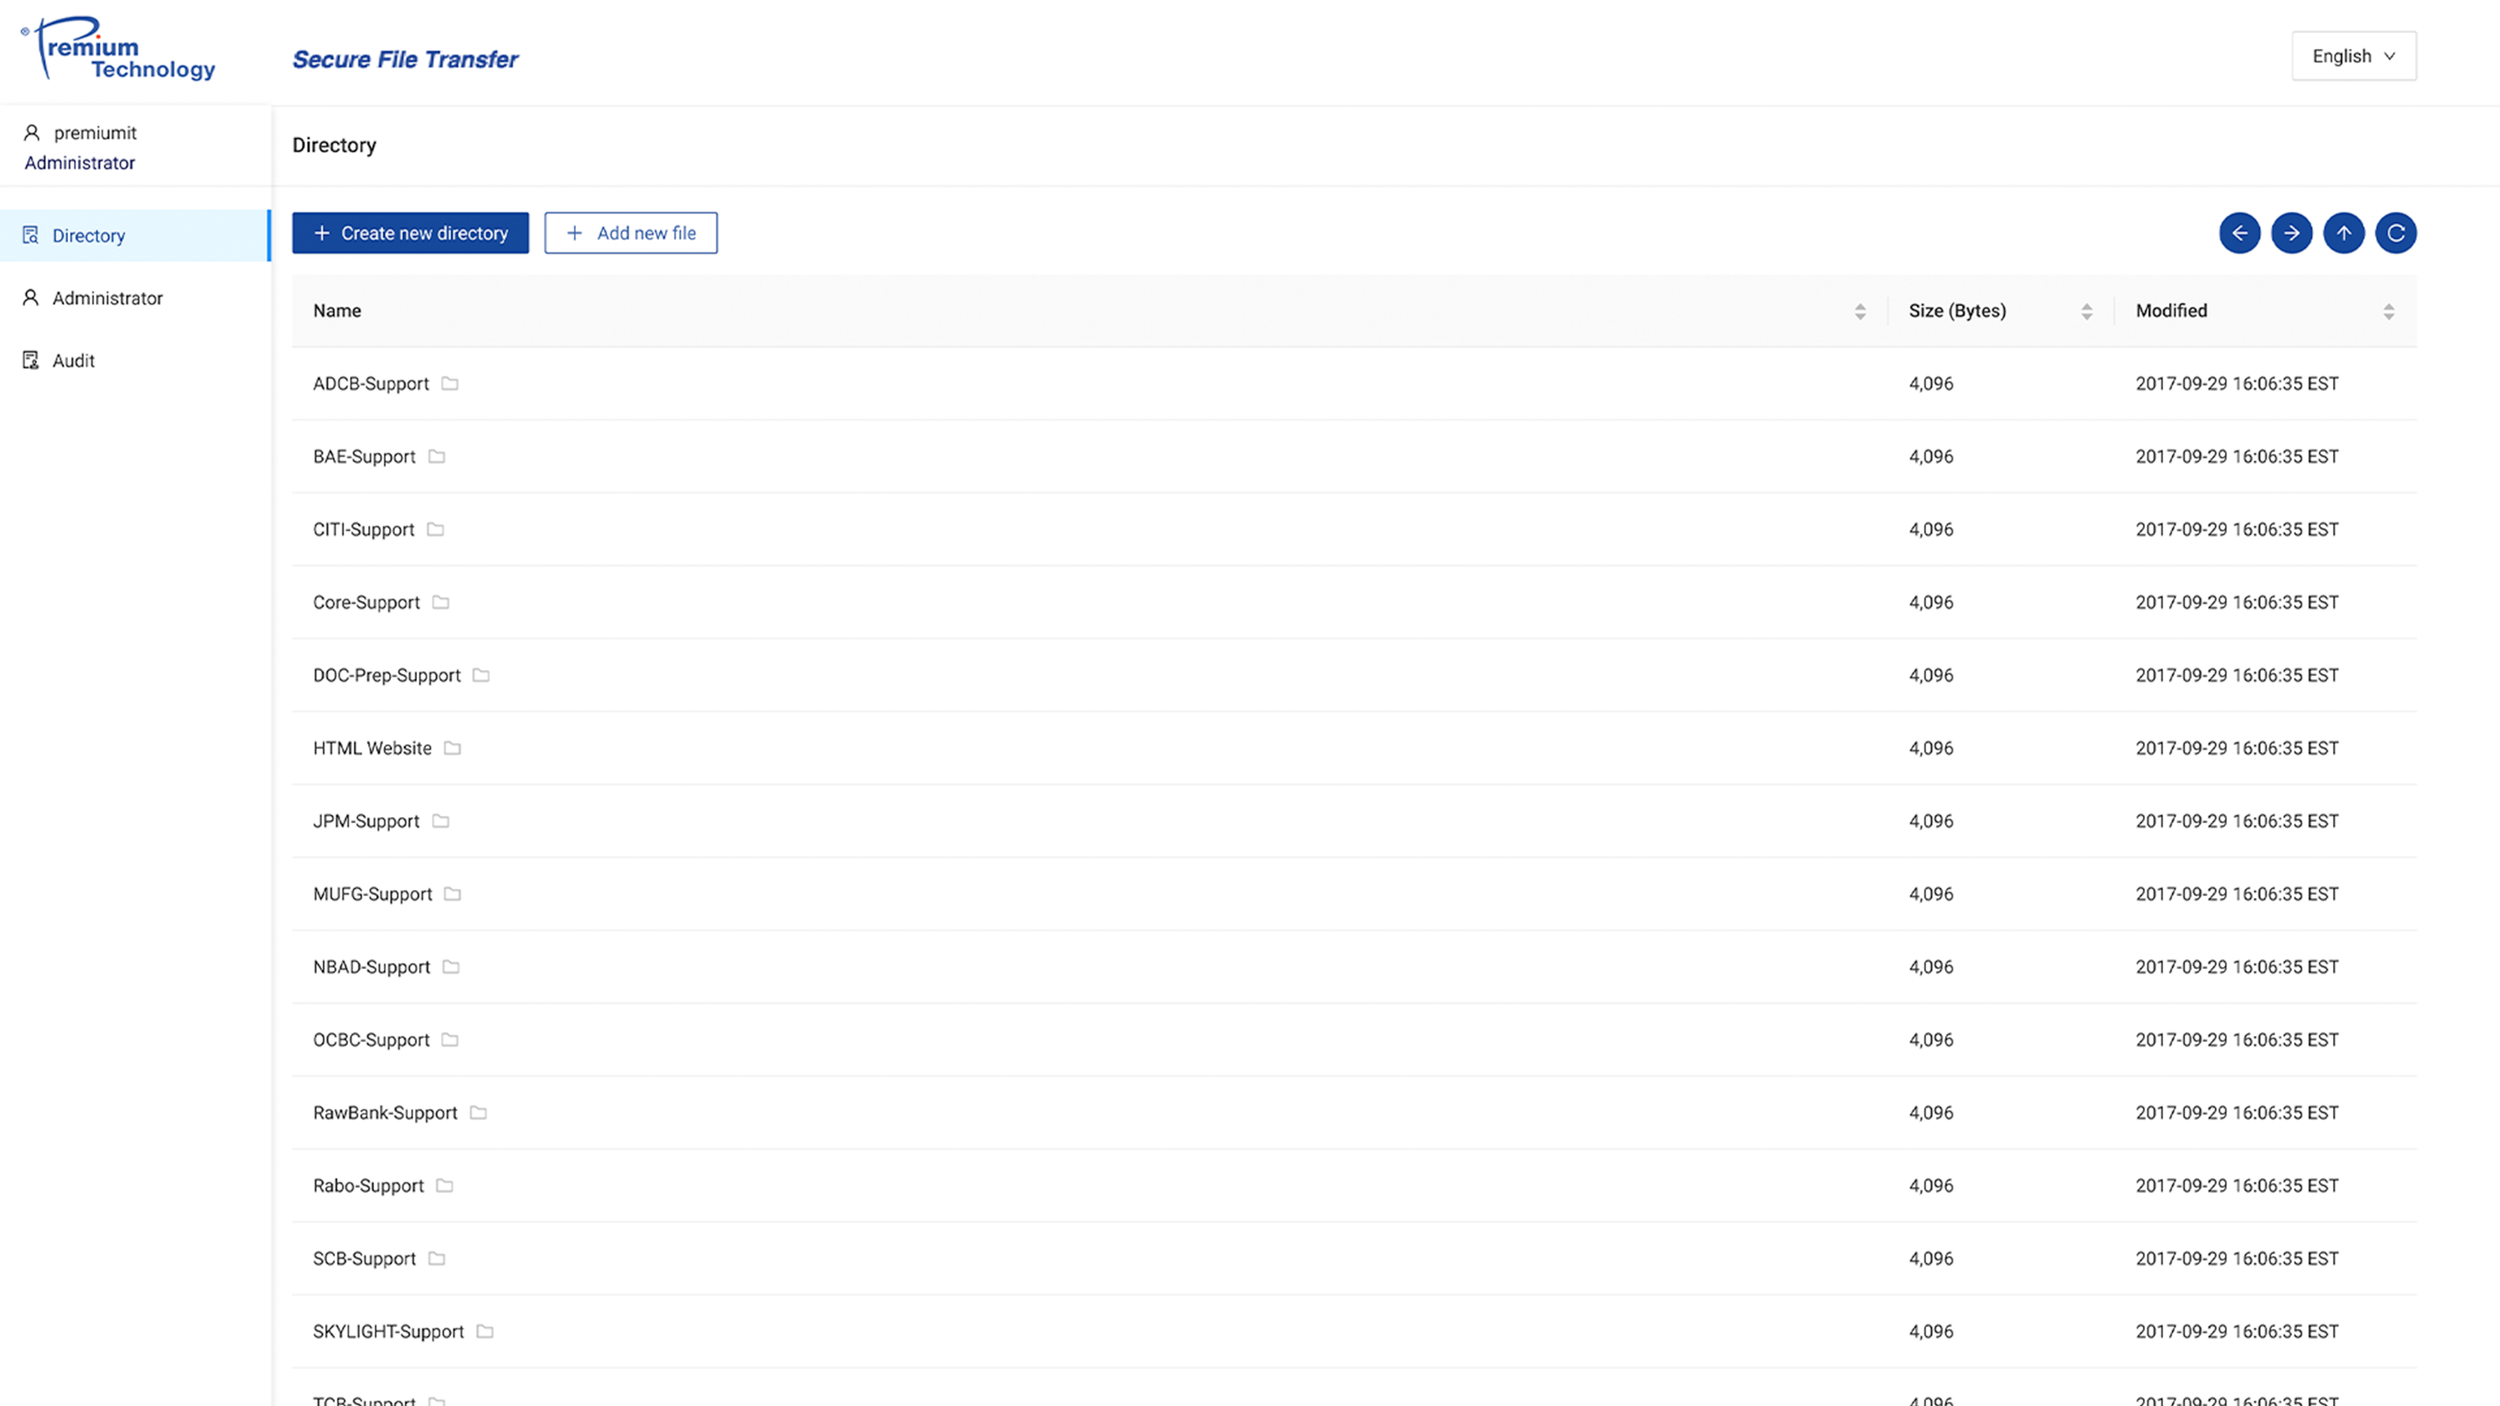Screen dimensions: 2500x1406
Task: Sort by Size (Bytes) column arrows
Action: 2087,312
